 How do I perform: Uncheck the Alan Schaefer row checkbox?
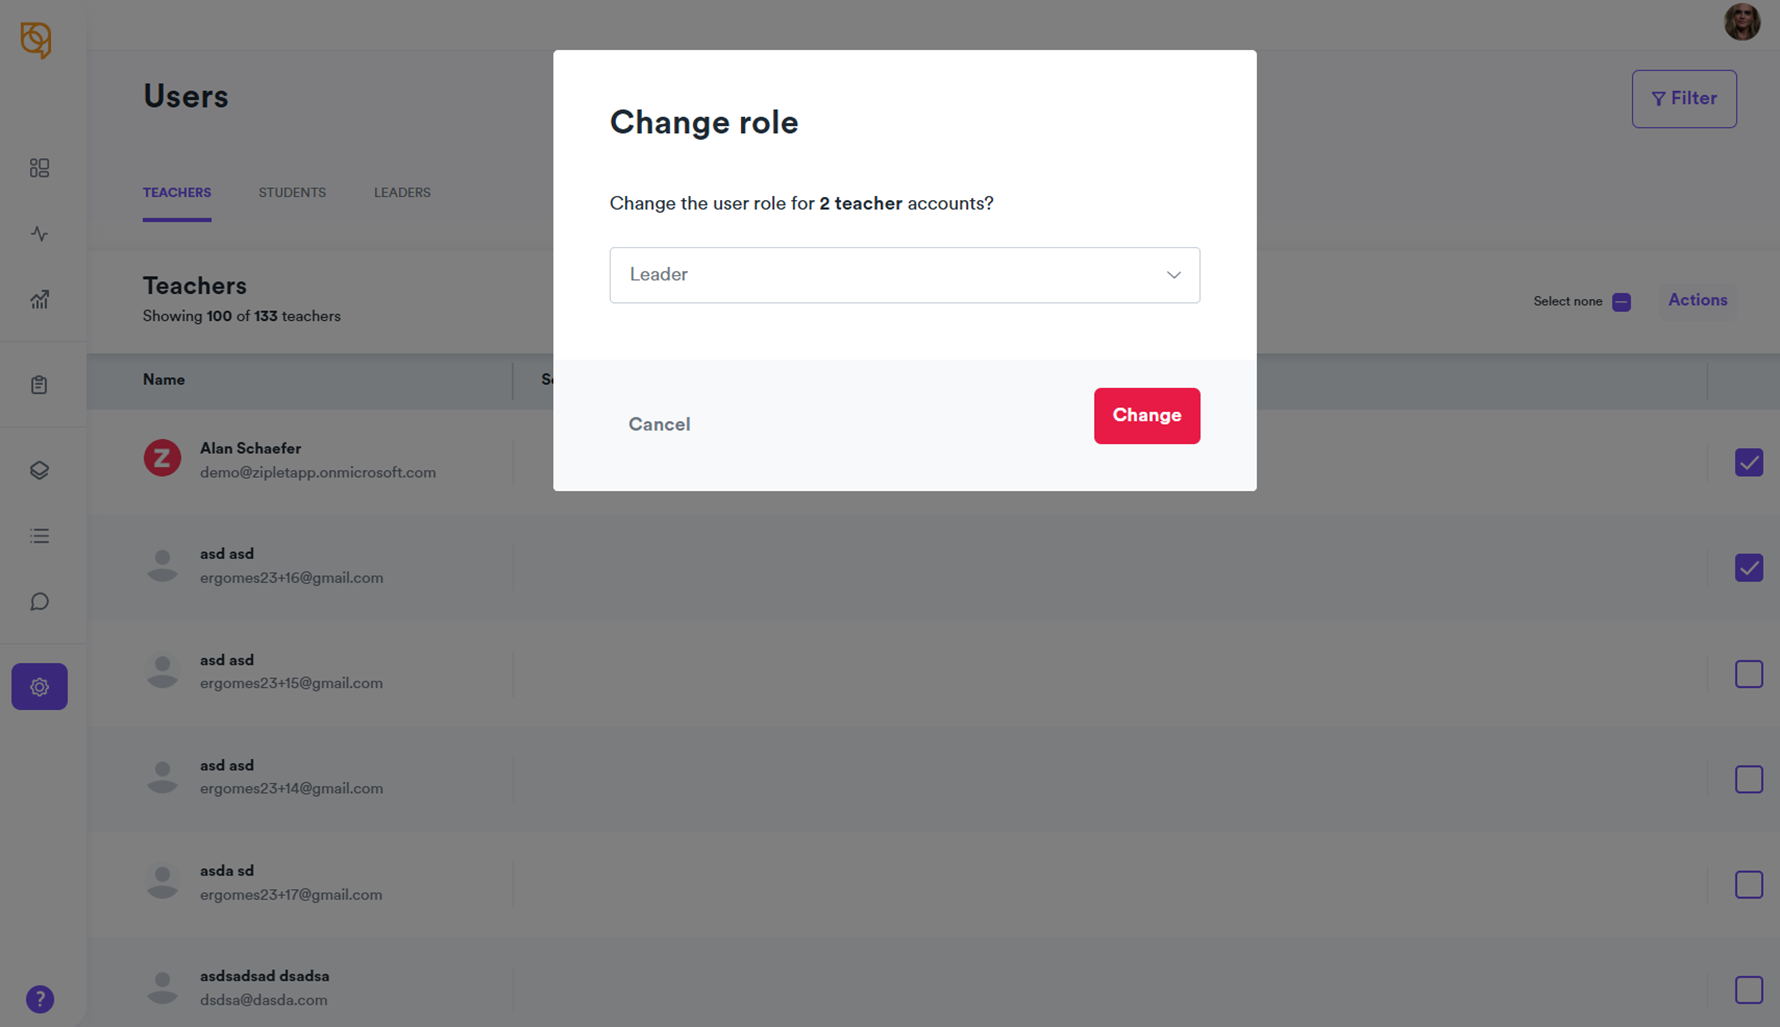[1748, 463]
